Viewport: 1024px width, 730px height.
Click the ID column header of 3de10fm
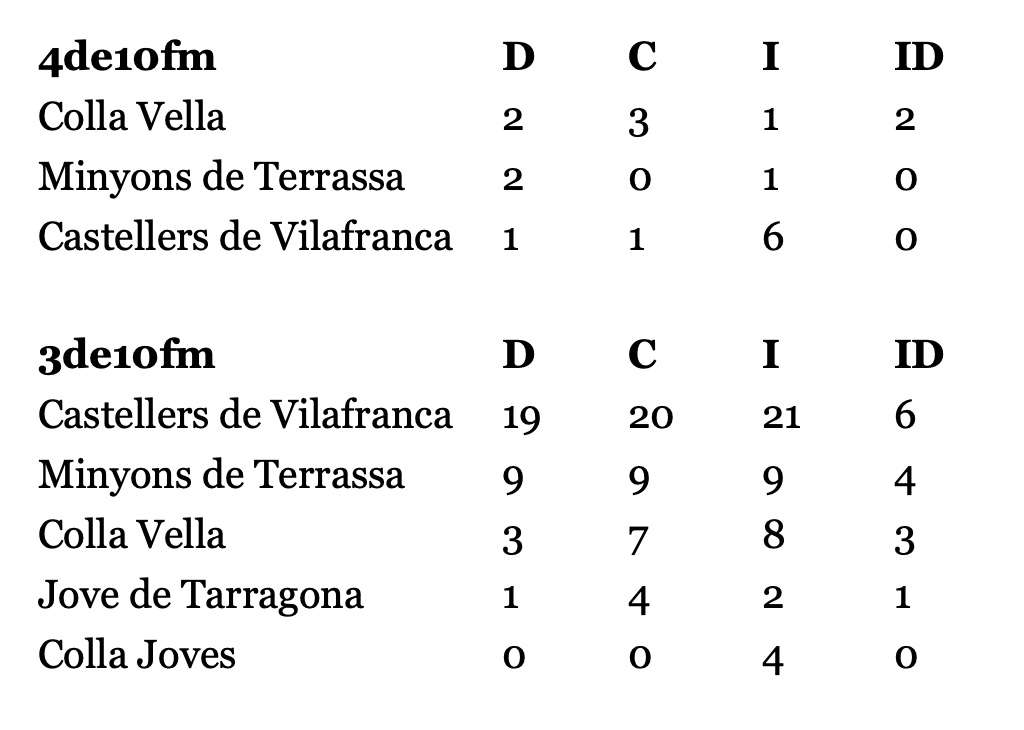919,356
